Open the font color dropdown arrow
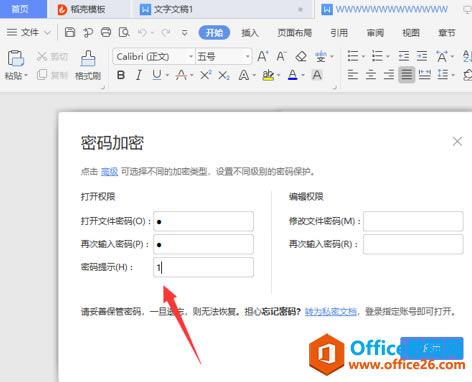472x382 pixels. 303,75
